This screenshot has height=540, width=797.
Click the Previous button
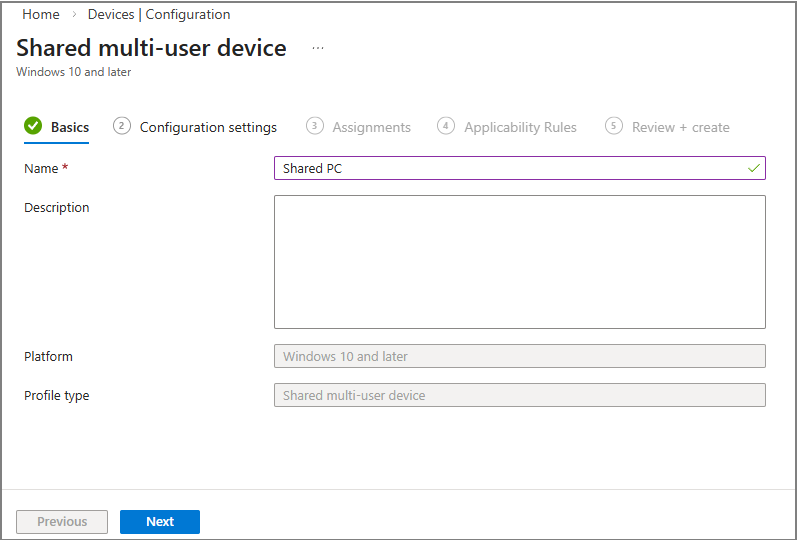[x=62, y=522]
